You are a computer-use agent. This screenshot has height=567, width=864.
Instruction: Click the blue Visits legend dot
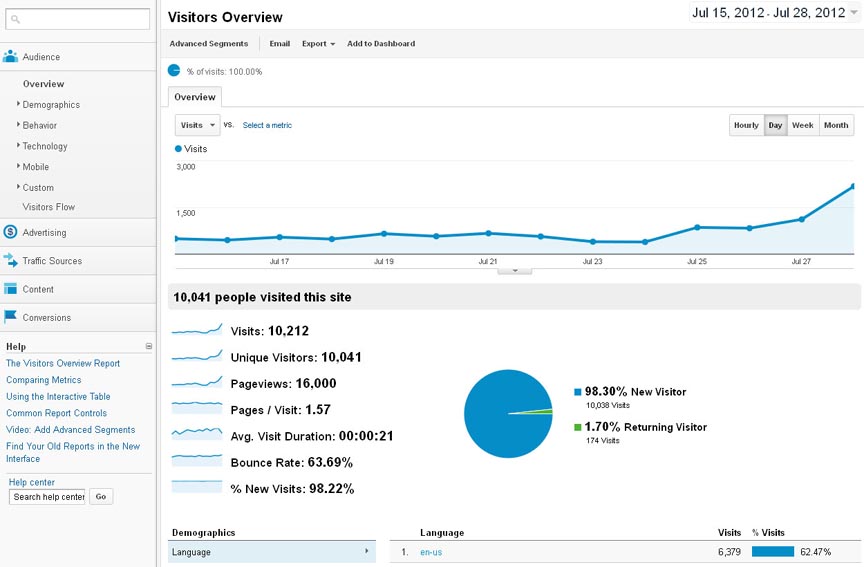tap(178, 148)
